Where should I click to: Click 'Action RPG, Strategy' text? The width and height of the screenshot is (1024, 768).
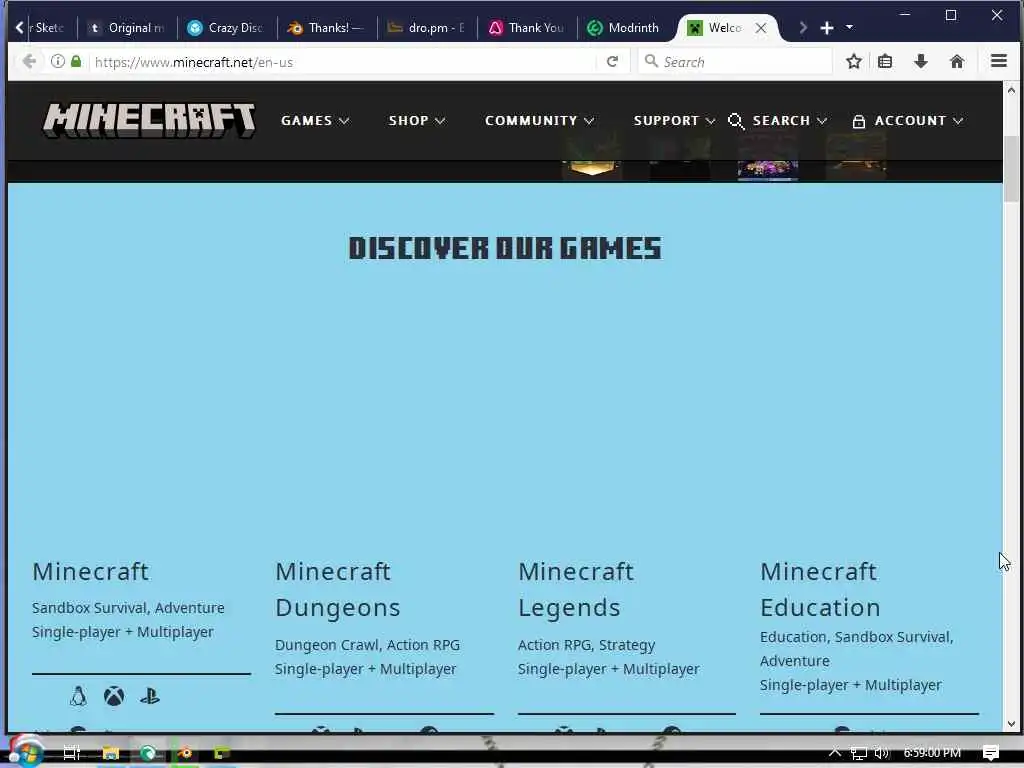tap(586, 645)
